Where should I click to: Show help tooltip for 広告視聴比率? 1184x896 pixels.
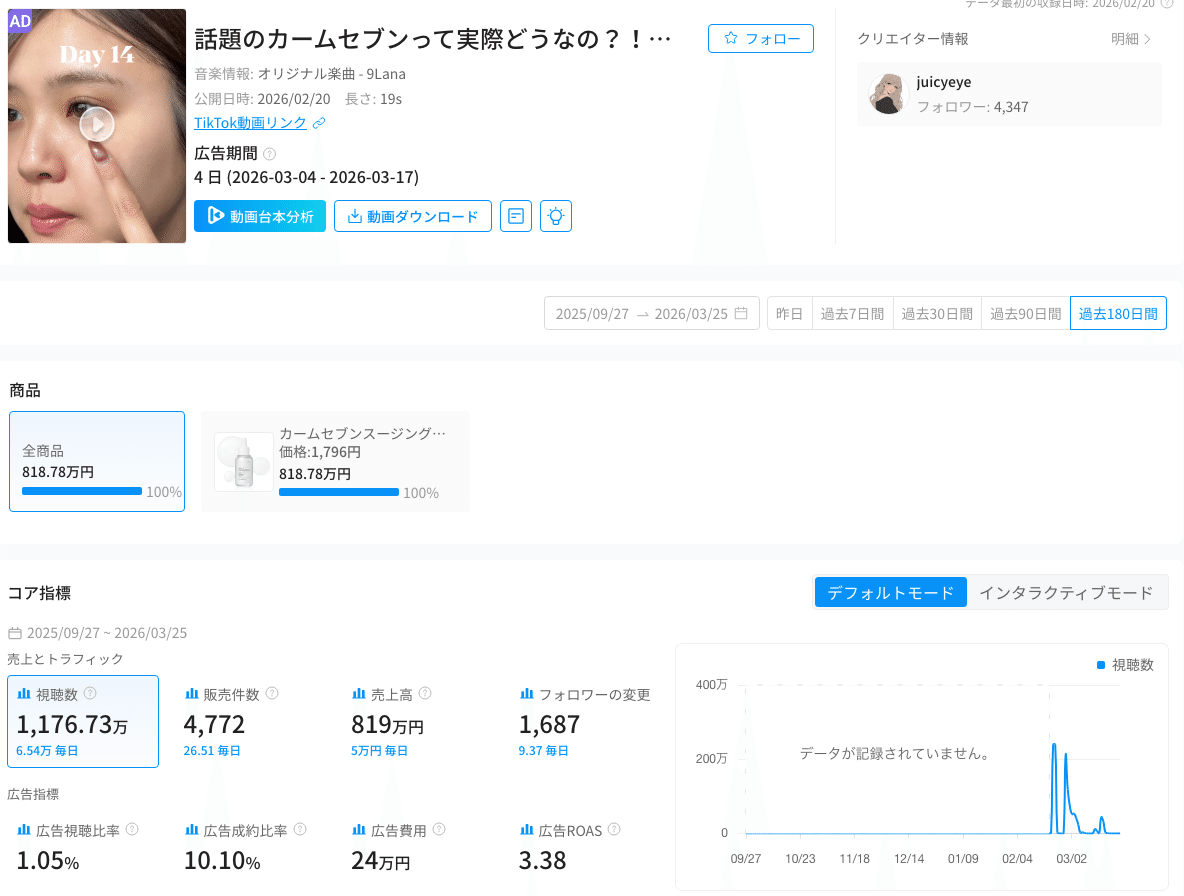tap(132, 830)
